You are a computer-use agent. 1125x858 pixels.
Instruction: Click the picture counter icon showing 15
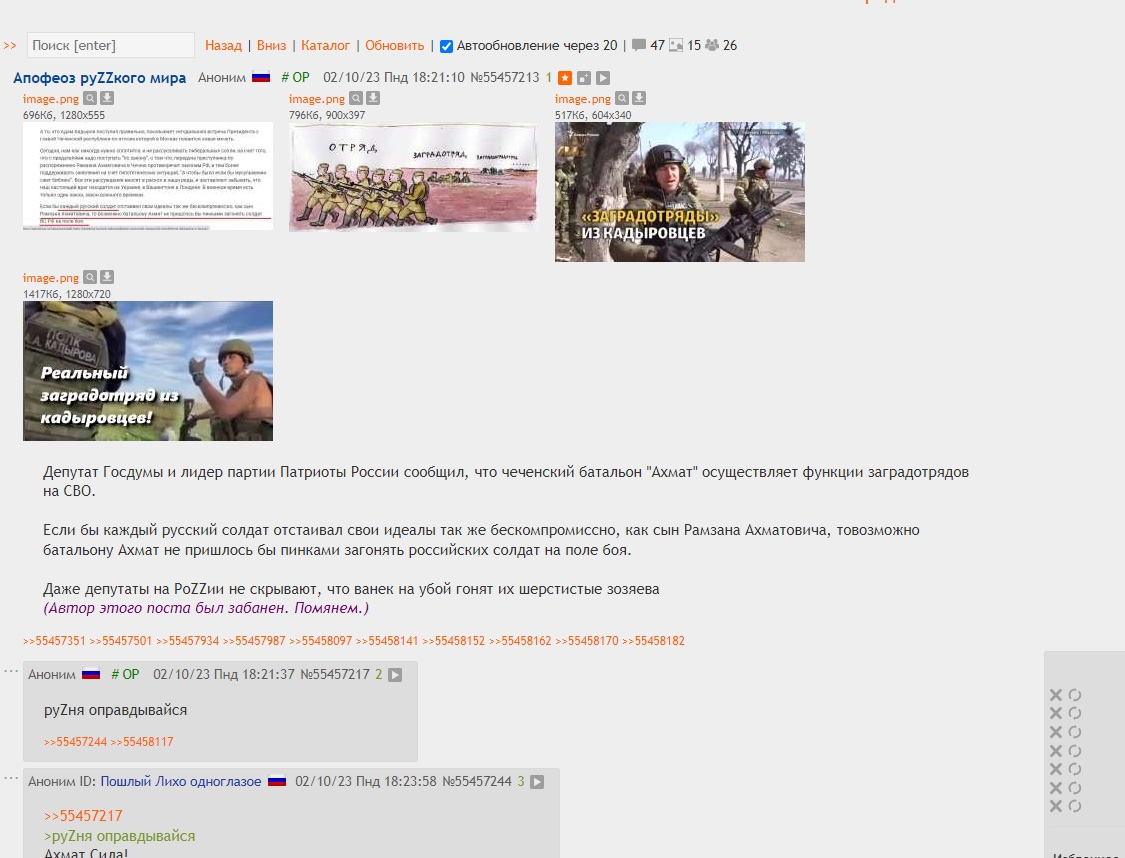(676, 45)
